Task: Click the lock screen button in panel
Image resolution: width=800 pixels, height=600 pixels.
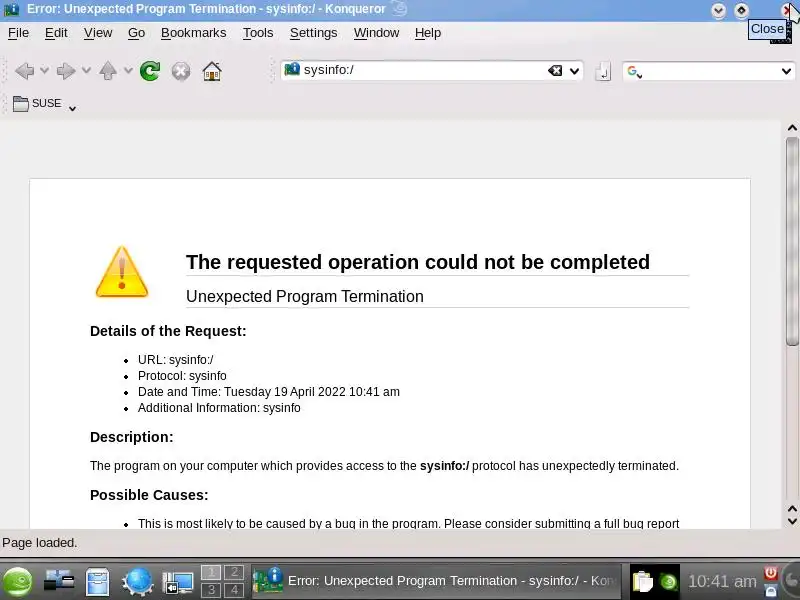Action: (770, 591)
